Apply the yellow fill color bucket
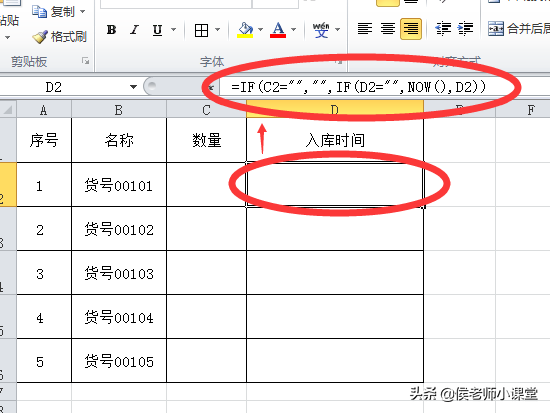 pyautogui.click(x=245, y=30)
